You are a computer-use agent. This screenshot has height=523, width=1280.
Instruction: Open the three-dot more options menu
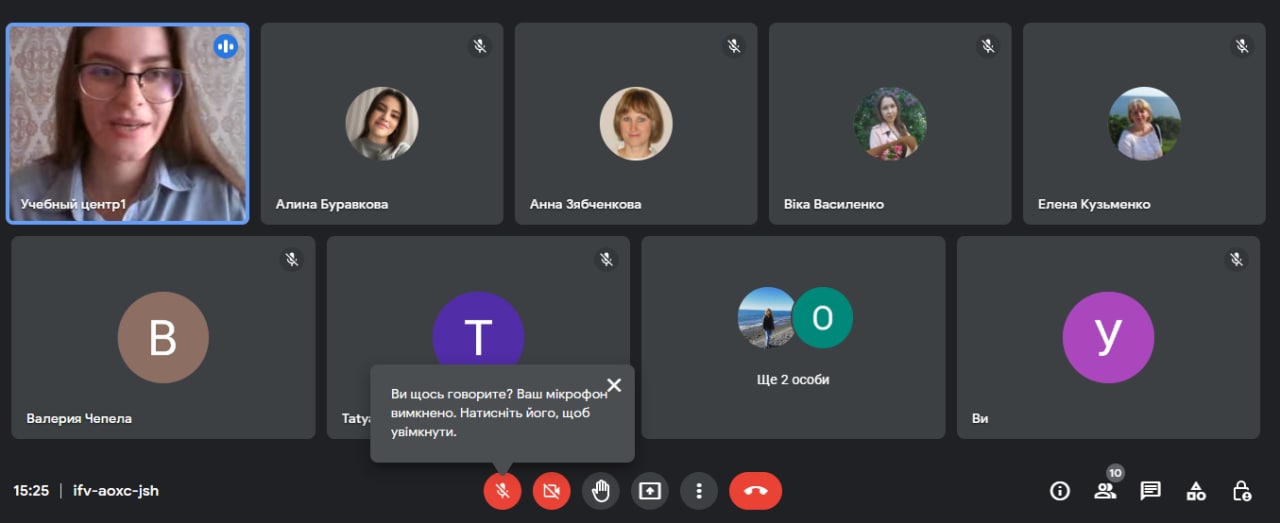(x=699, y=491)
